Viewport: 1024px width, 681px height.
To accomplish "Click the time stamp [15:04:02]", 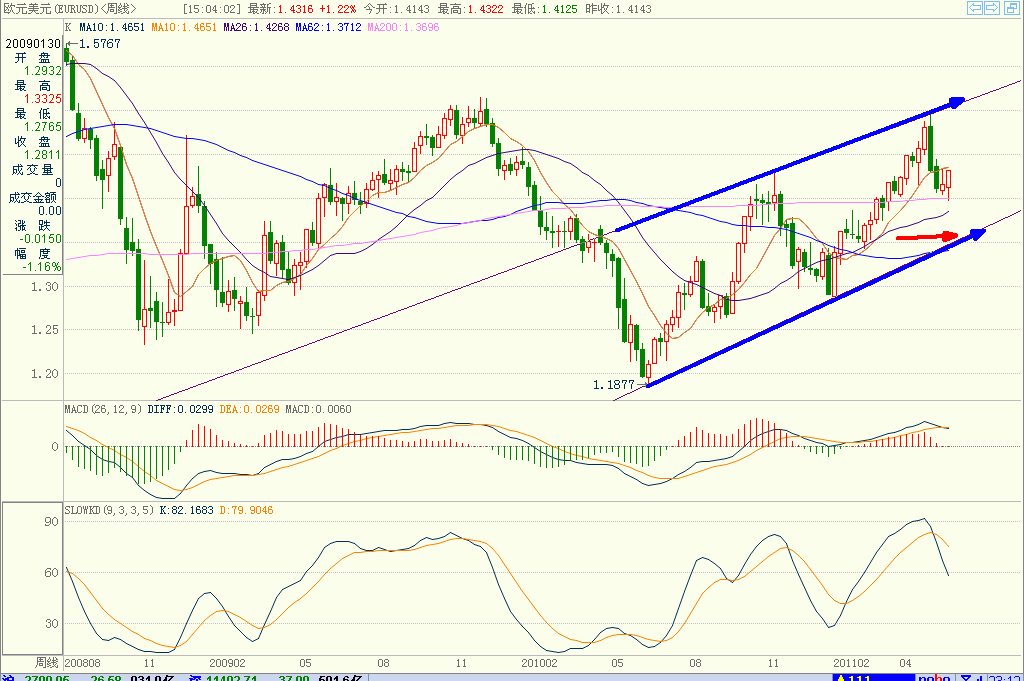I will pos(212,9).
